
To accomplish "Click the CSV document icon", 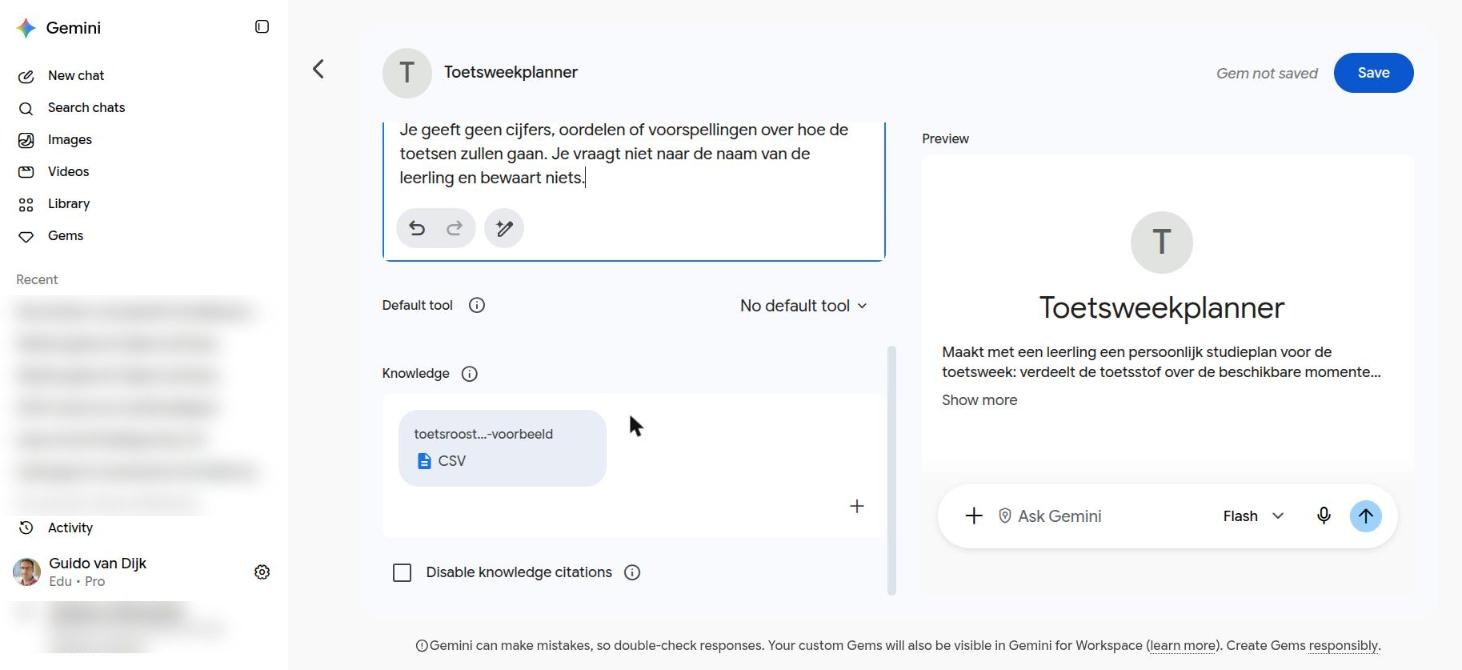I will click(424, 461).
